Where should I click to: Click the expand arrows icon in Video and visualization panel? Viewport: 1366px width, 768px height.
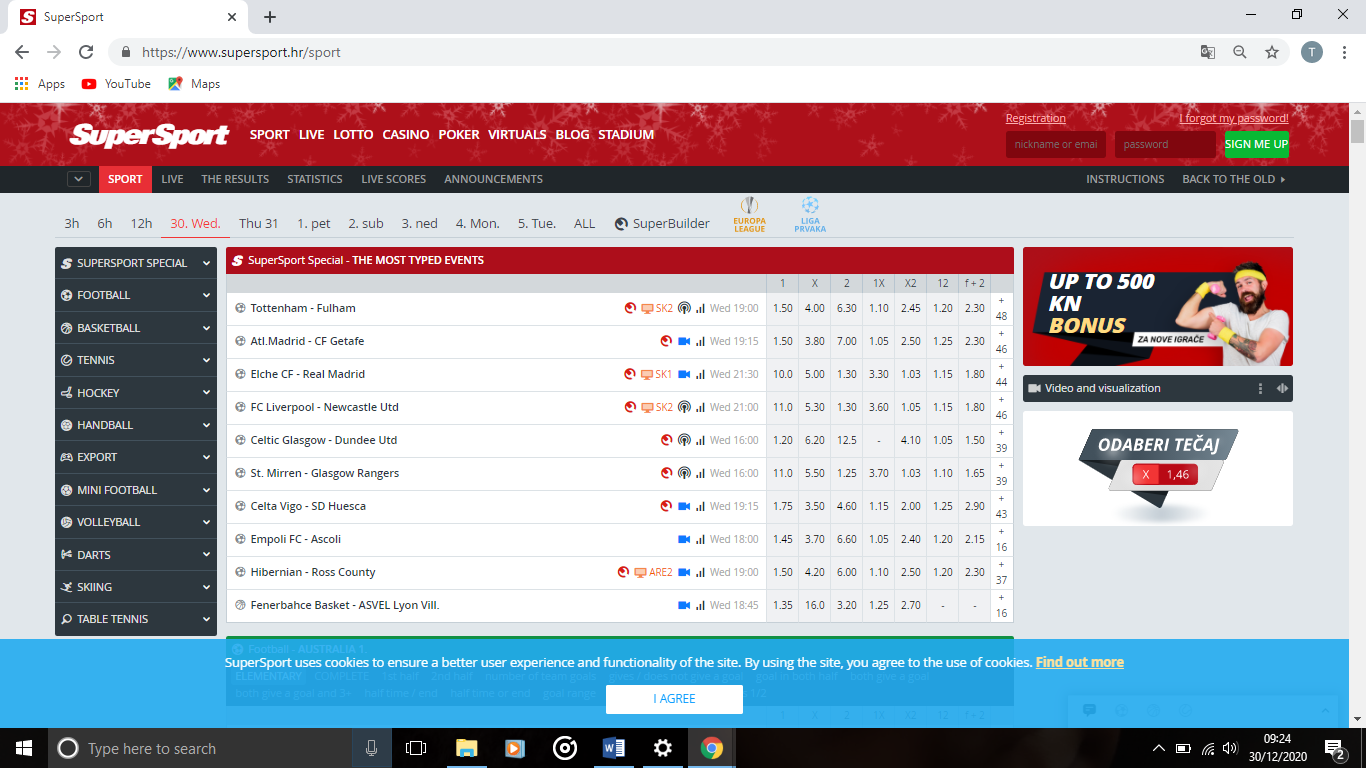click(1282, 388)
